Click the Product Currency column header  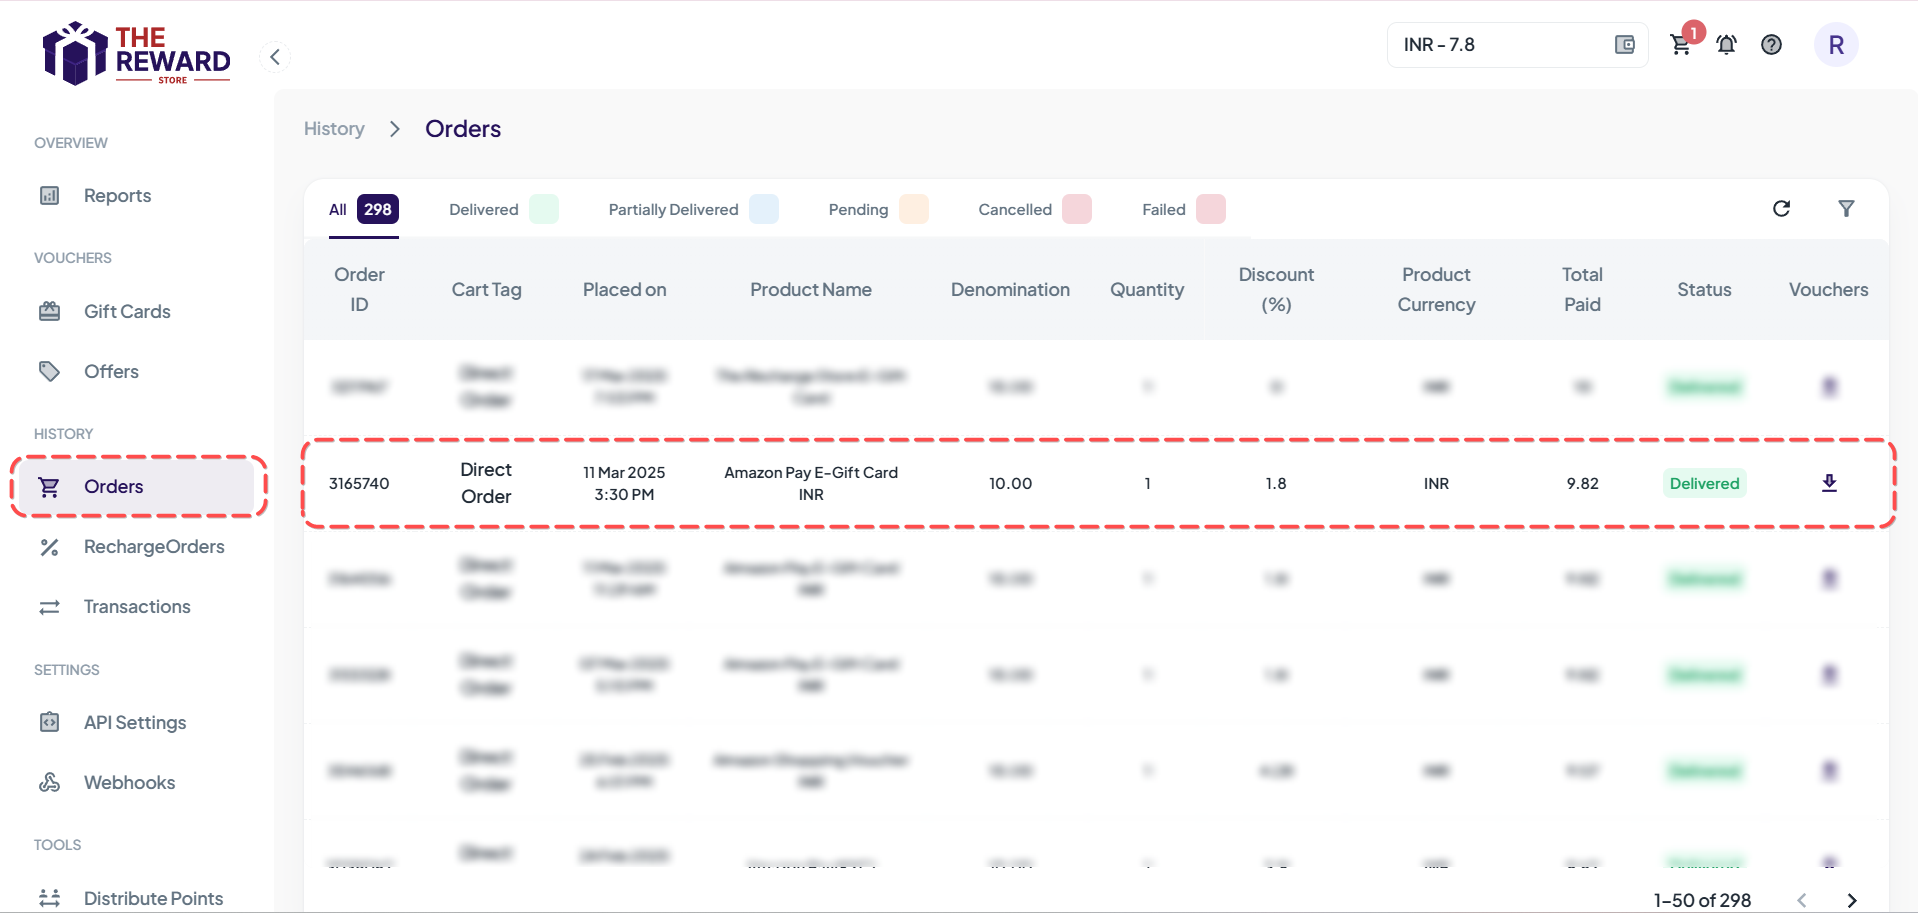click(1436, 289)
